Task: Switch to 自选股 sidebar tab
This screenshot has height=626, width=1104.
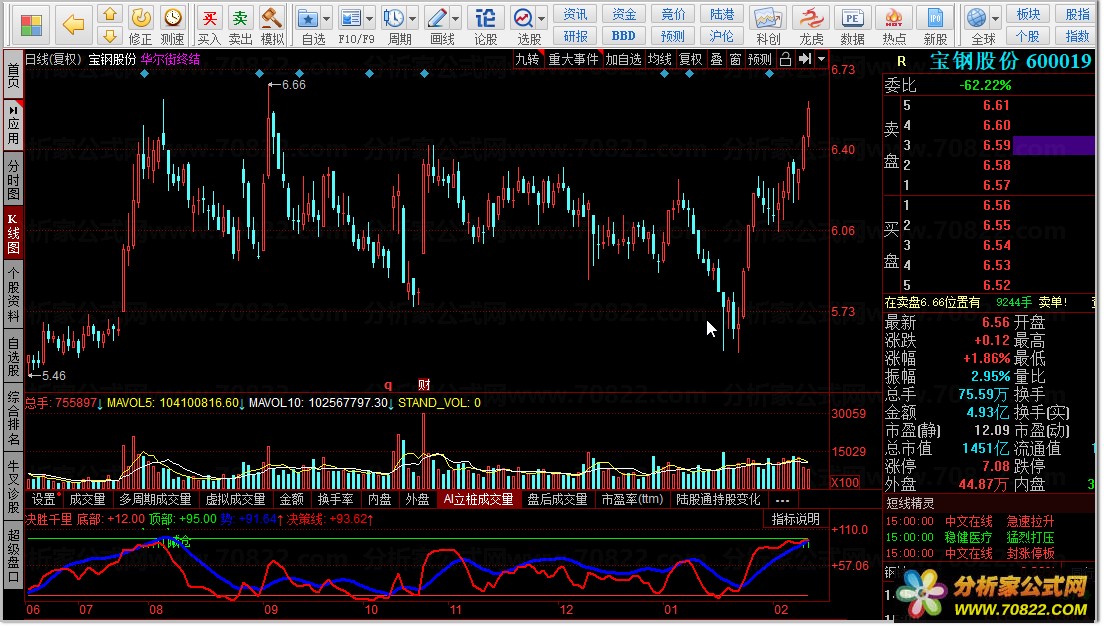Action: 13,358
